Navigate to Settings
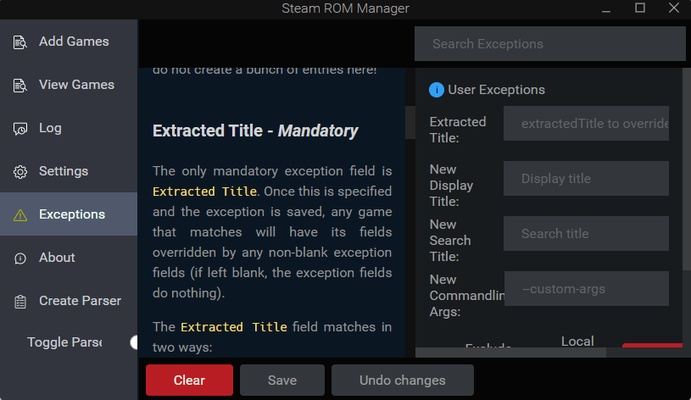The height and width of the screenshot is (400, 691). [x=69, y=171]
